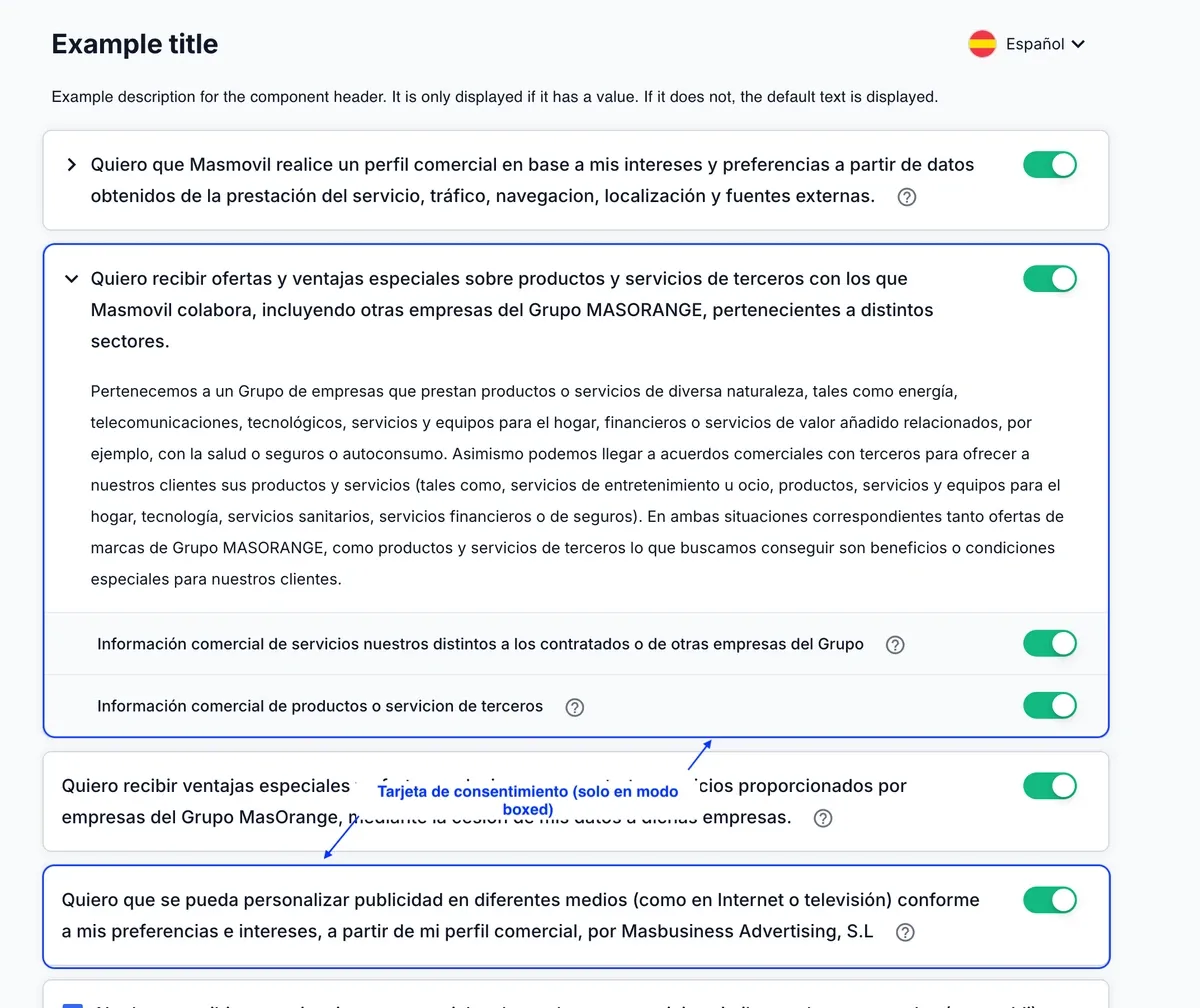Viewport: 1200px width, 1008px height.
Task: Check the partially visible checkbox at bottom
Action: click(x=73, y=1003)
